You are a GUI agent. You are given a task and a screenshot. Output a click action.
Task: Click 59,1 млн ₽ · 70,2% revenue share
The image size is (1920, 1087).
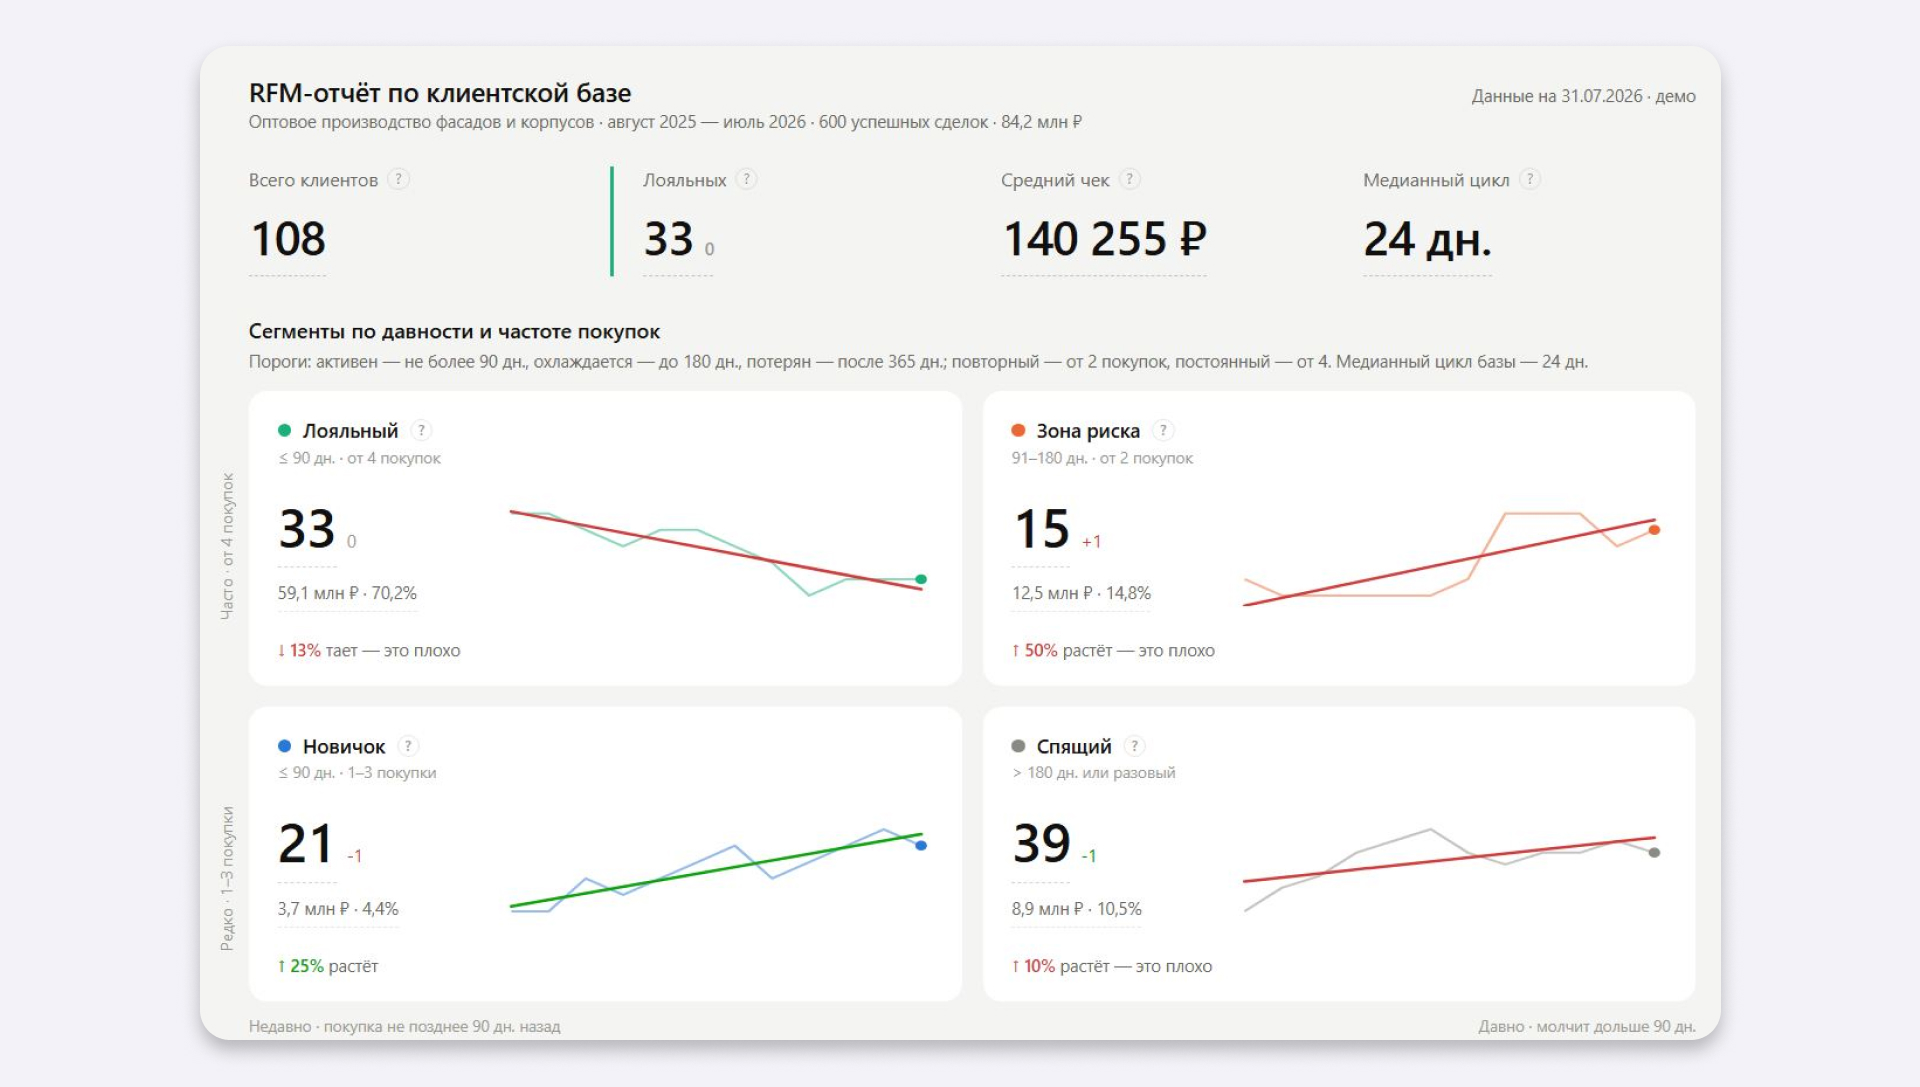click(x=347, y=593)
